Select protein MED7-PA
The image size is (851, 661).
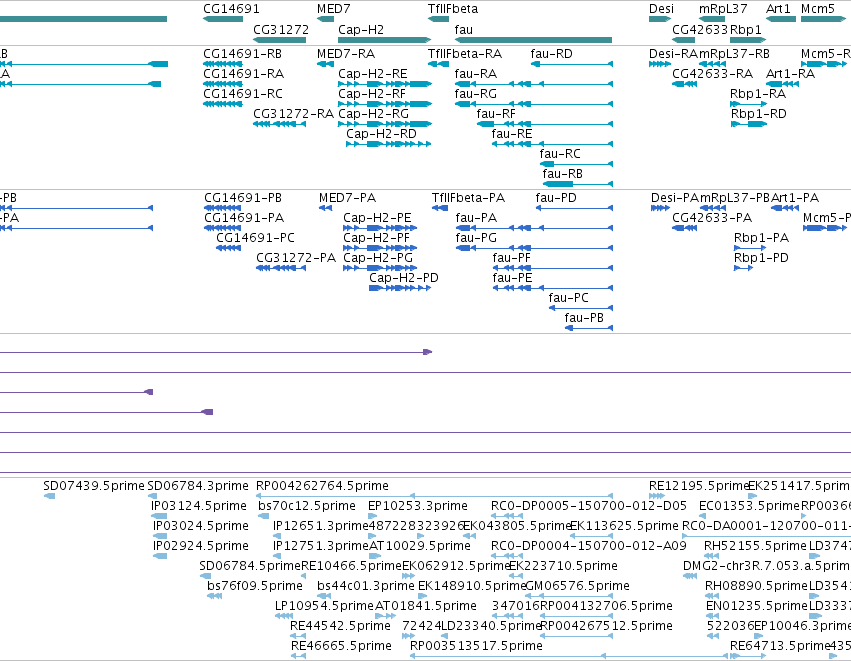click(x=347, y=198)
